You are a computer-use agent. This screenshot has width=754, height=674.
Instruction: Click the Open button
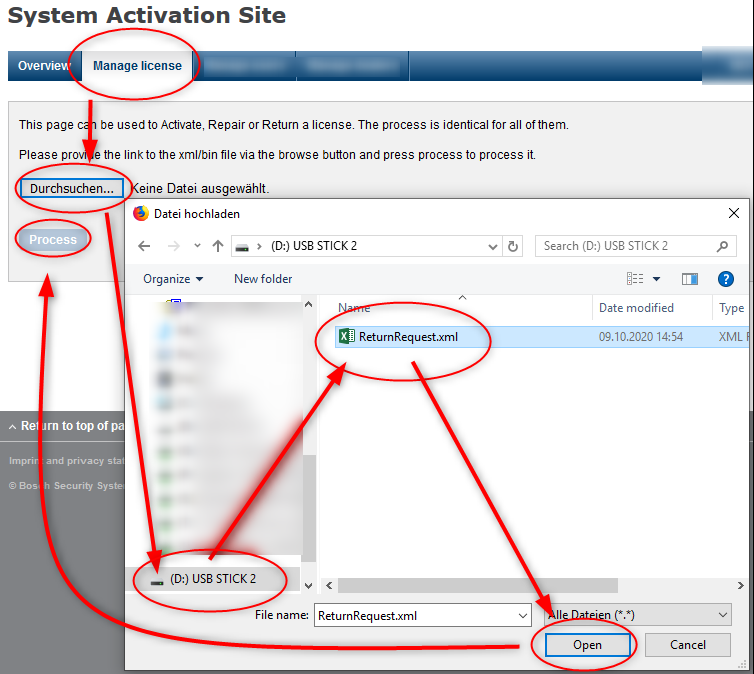587,645
